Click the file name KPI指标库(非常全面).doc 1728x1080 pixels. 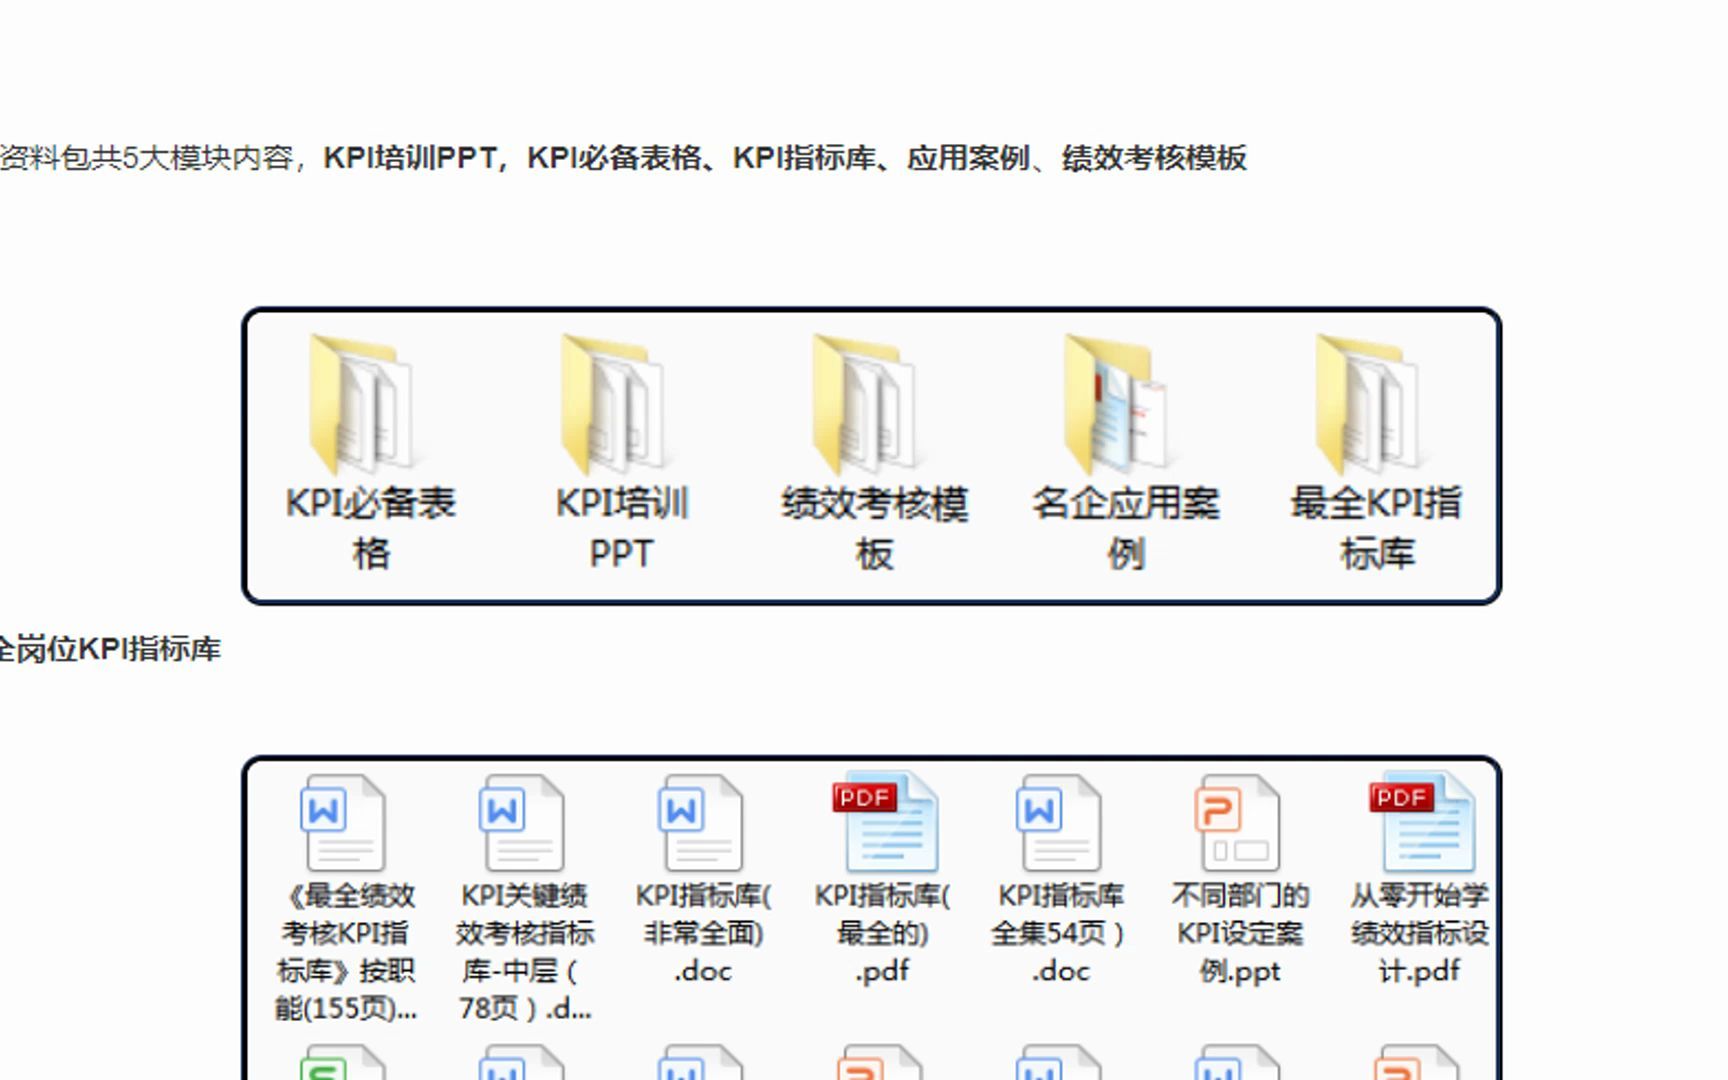[x=703, y=933]
